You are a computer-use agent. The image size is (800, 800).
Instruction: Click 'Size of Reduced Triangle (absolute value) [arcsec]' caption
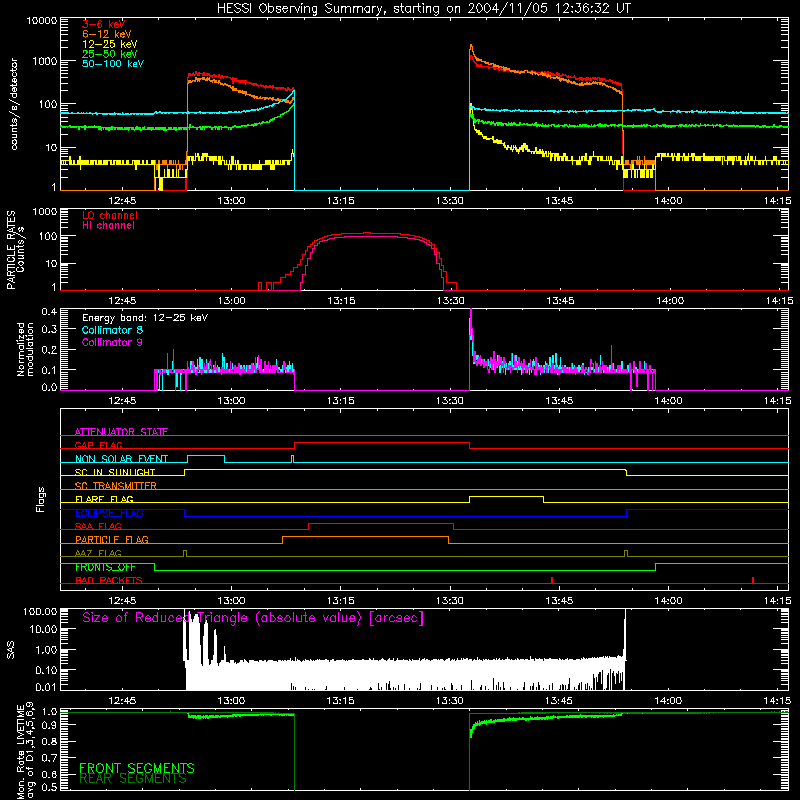coord(253,617)
